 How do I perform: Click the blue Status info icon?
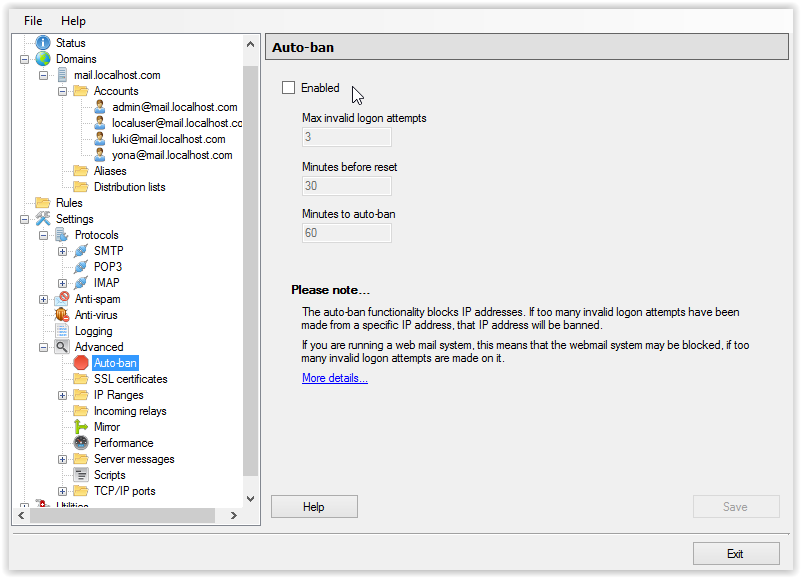[x=43, y=43]
